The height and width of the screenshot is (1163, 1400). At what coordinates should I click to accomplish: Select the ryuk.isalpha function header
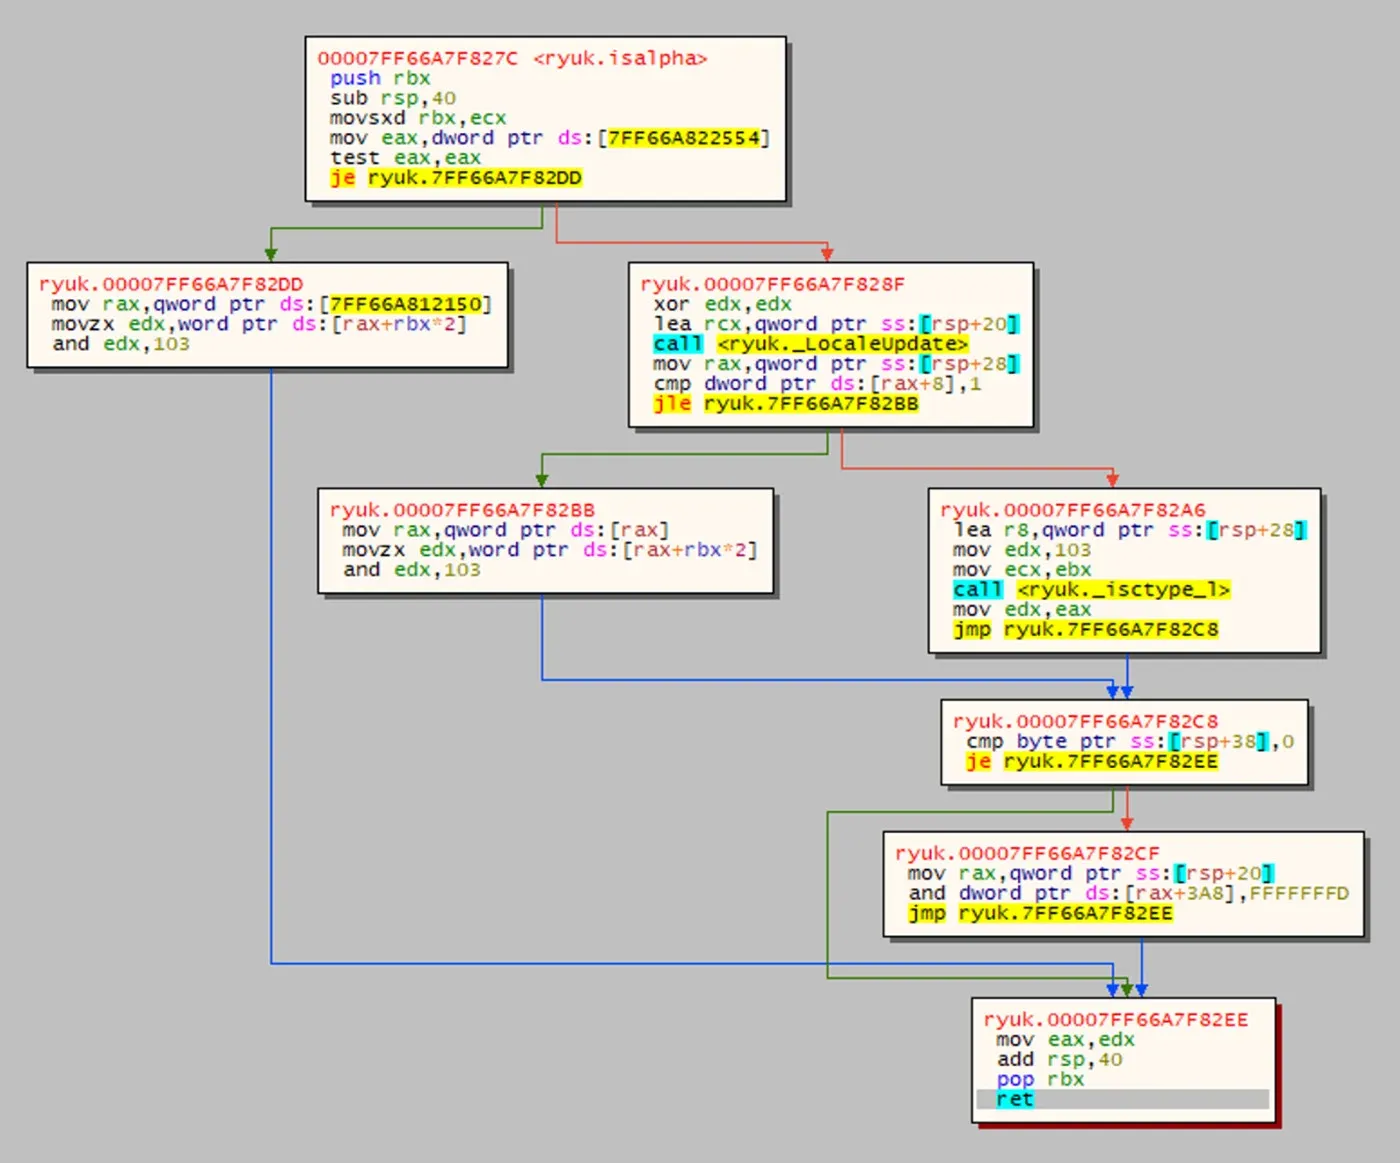[512, 58]
